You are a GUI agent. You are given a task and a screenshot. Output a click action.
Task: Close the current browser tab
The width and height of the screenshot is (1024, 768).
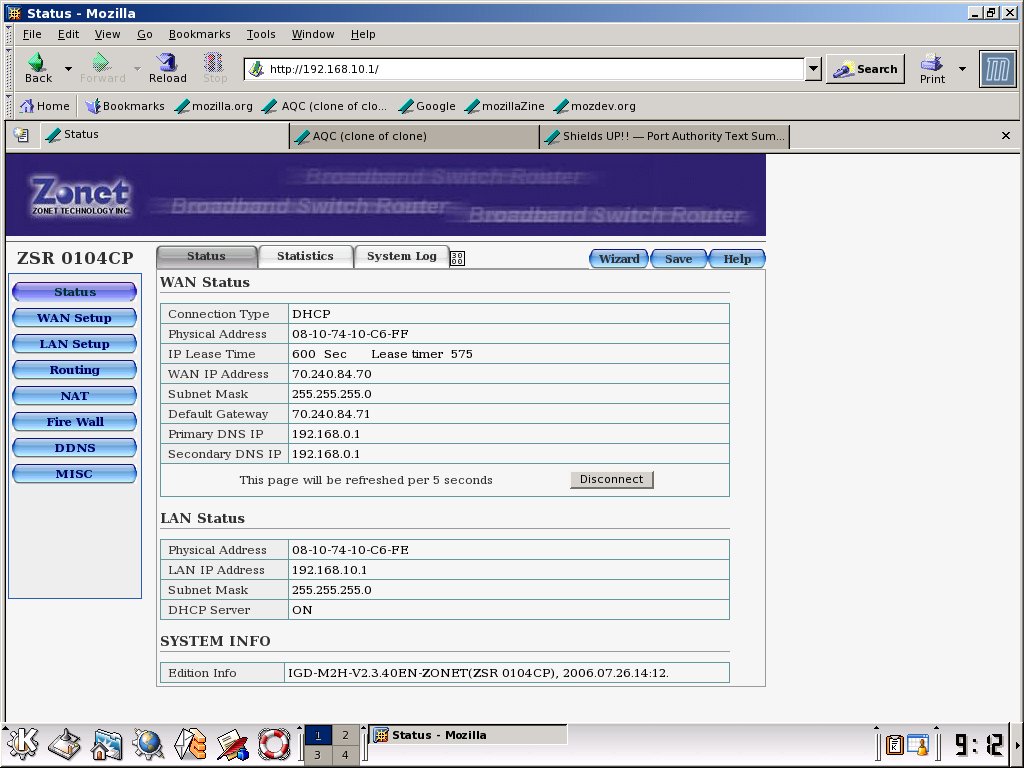[x=1006, y=135]
